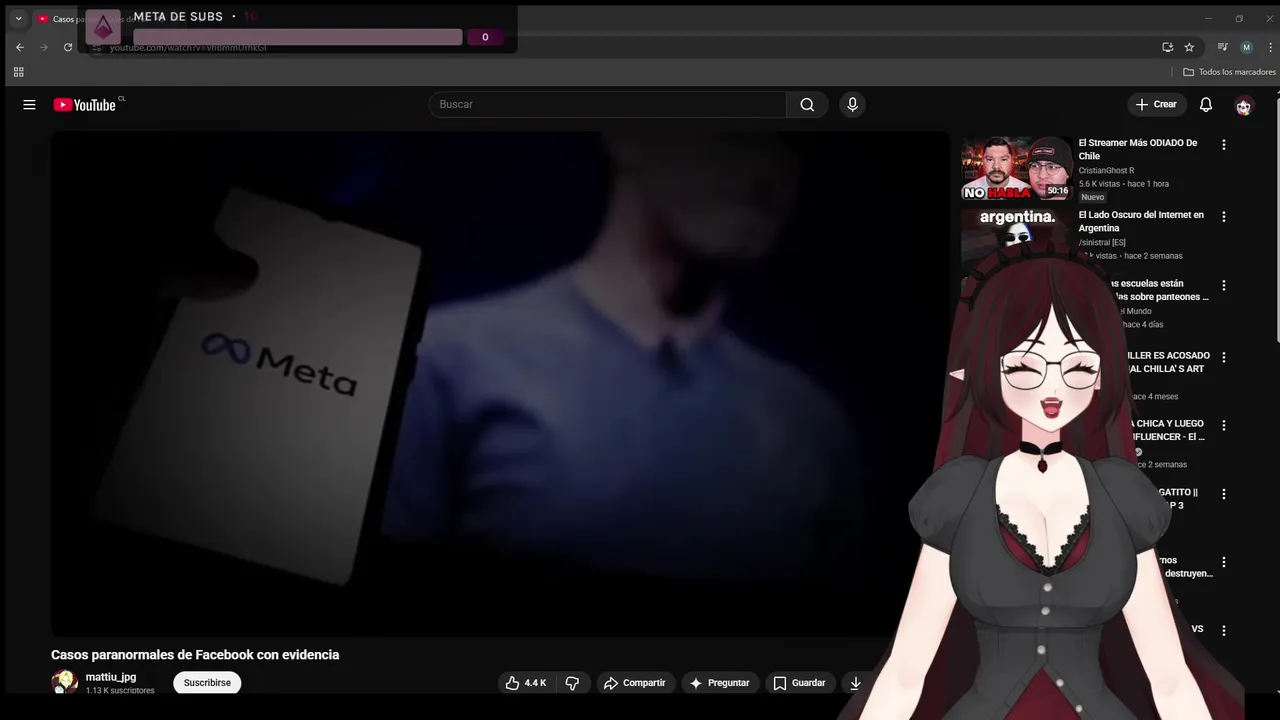Open the mattiu_jpg channel name link

pos(111,677)
